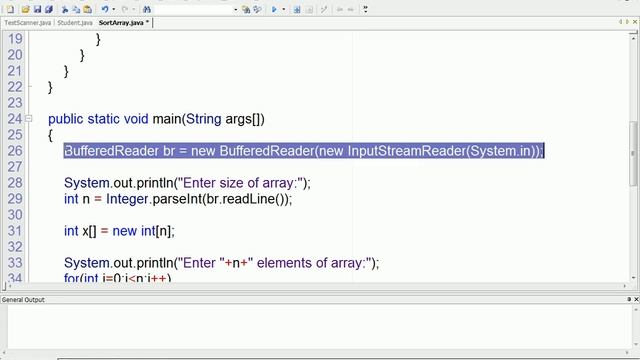
Task: Click the General Output panel title
Action: coord(23,300)
